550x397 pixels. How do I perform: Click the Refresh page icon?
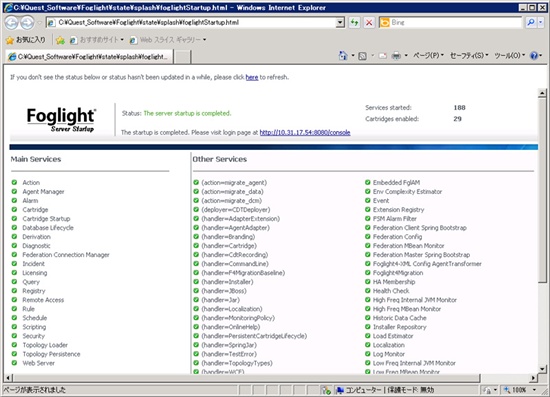tap(354, 23)
